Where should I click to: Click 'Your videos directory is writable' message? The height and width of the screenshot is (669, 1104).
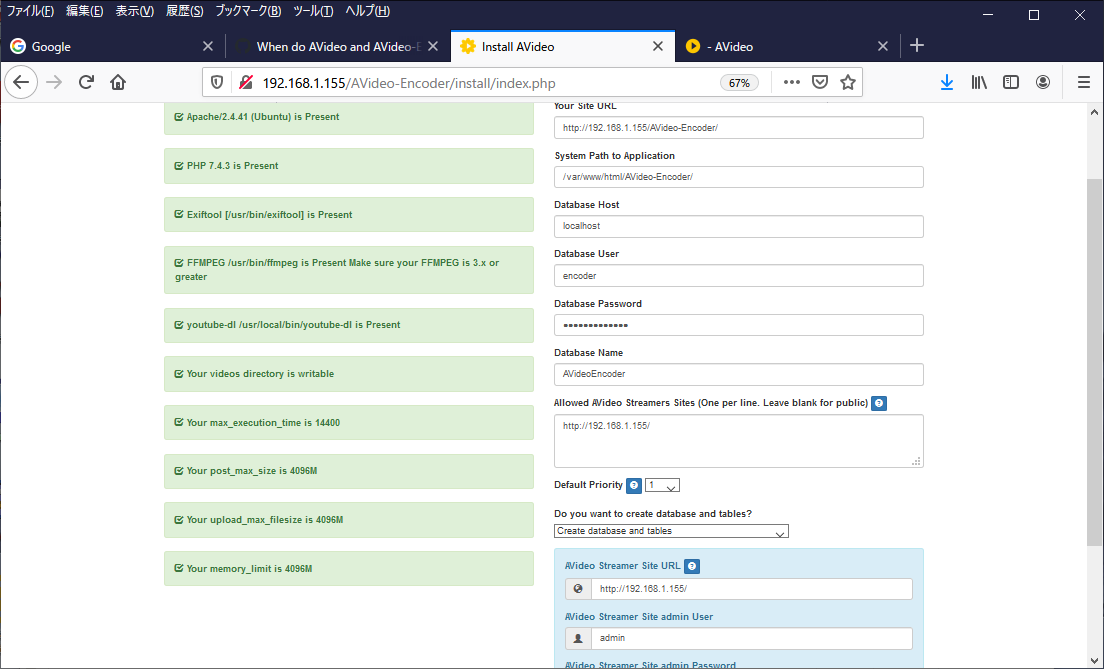349,374
